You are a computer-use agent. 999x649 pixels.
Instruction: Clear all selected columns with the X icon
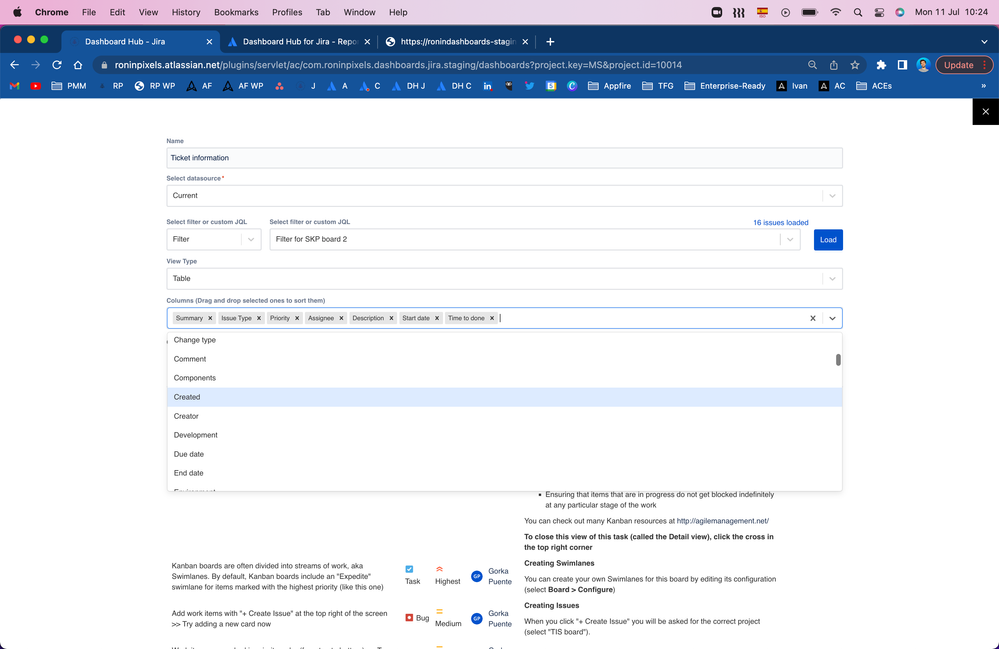[812, 316]
